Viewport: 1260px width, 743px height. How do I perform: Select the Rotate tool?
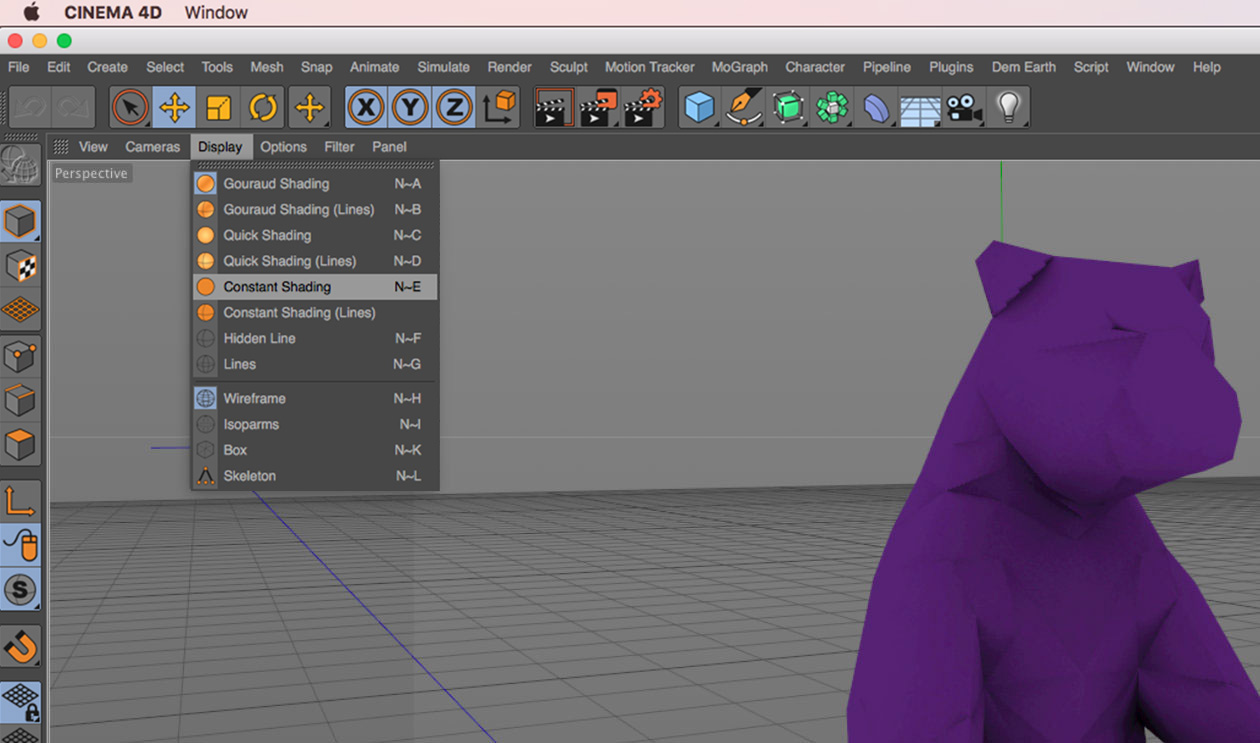coord(263,107)
